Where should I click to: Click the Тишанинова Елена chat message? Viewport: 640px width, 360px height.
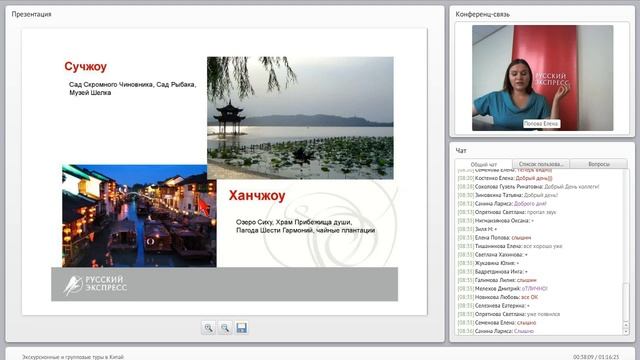(x=510, y=246)
